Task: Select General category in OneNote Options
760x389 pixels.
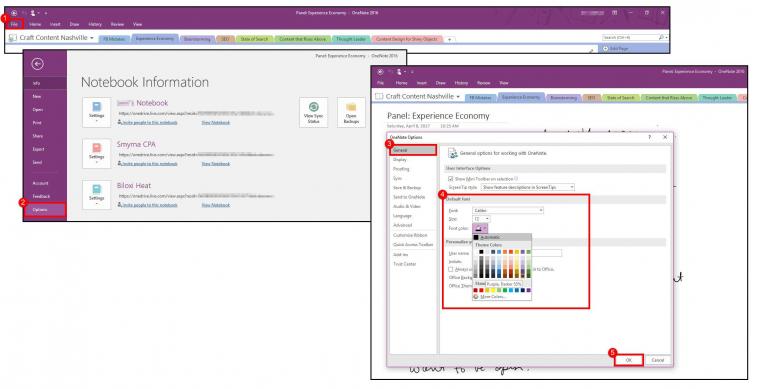Action: [x=413, y=150]
